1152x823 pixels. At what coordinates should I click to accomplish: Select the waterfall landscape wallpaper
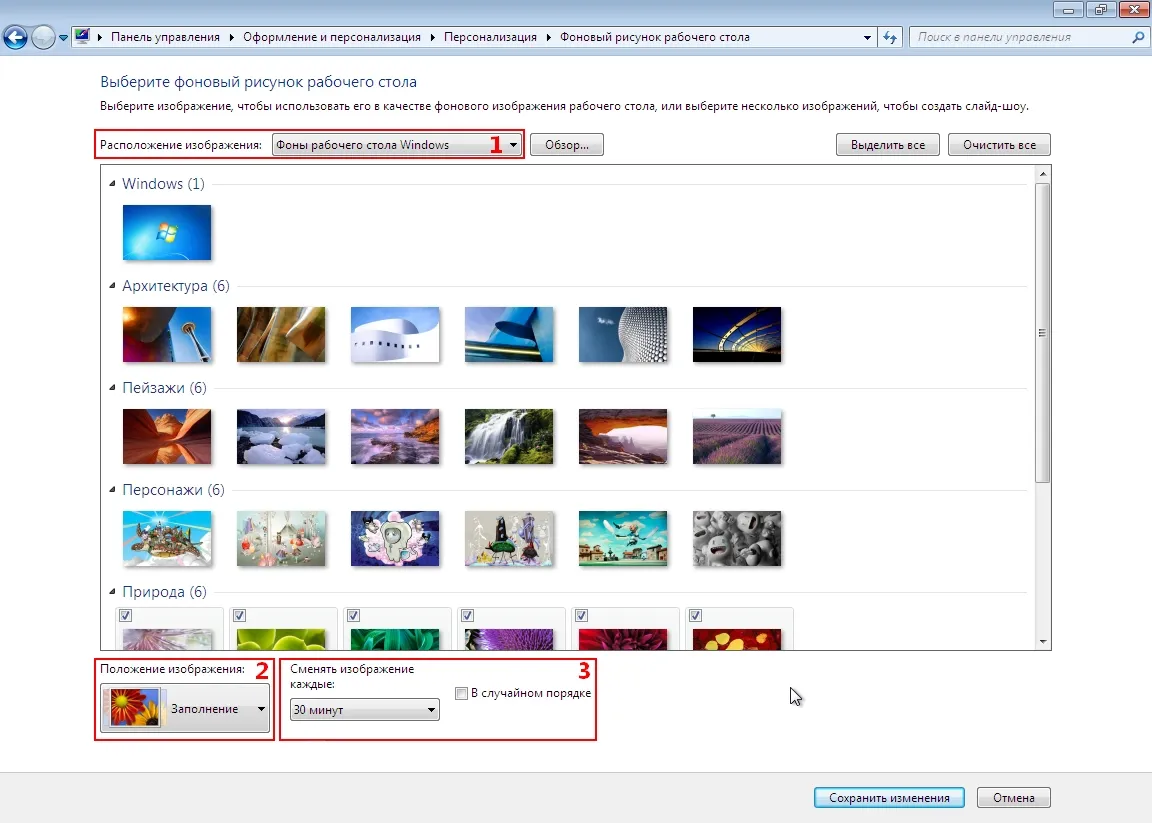[x=509, y=436]
